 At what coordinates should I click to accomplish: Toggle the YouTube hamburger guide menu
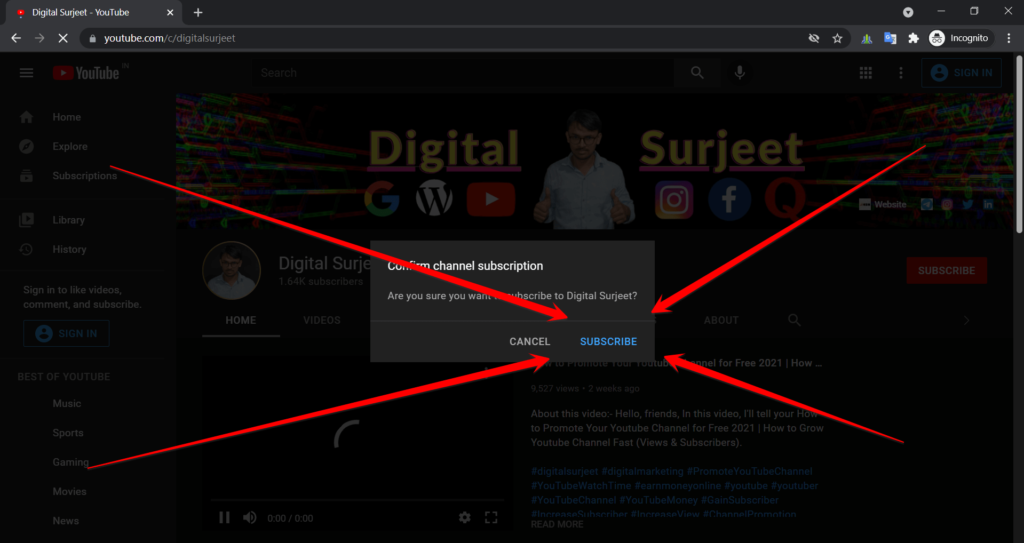(x=26, y=73)
